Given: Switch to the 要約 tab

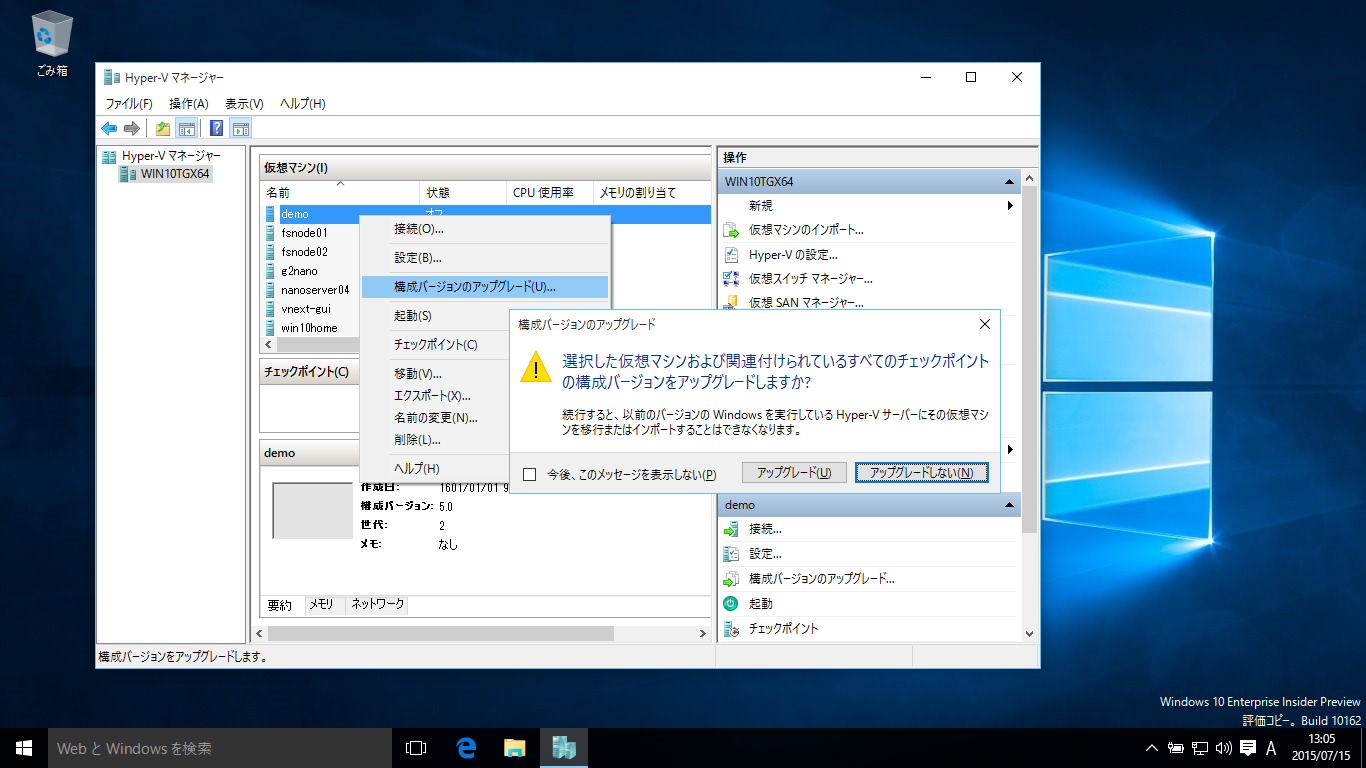Looking at the screenshot, I should coord(281,605).
